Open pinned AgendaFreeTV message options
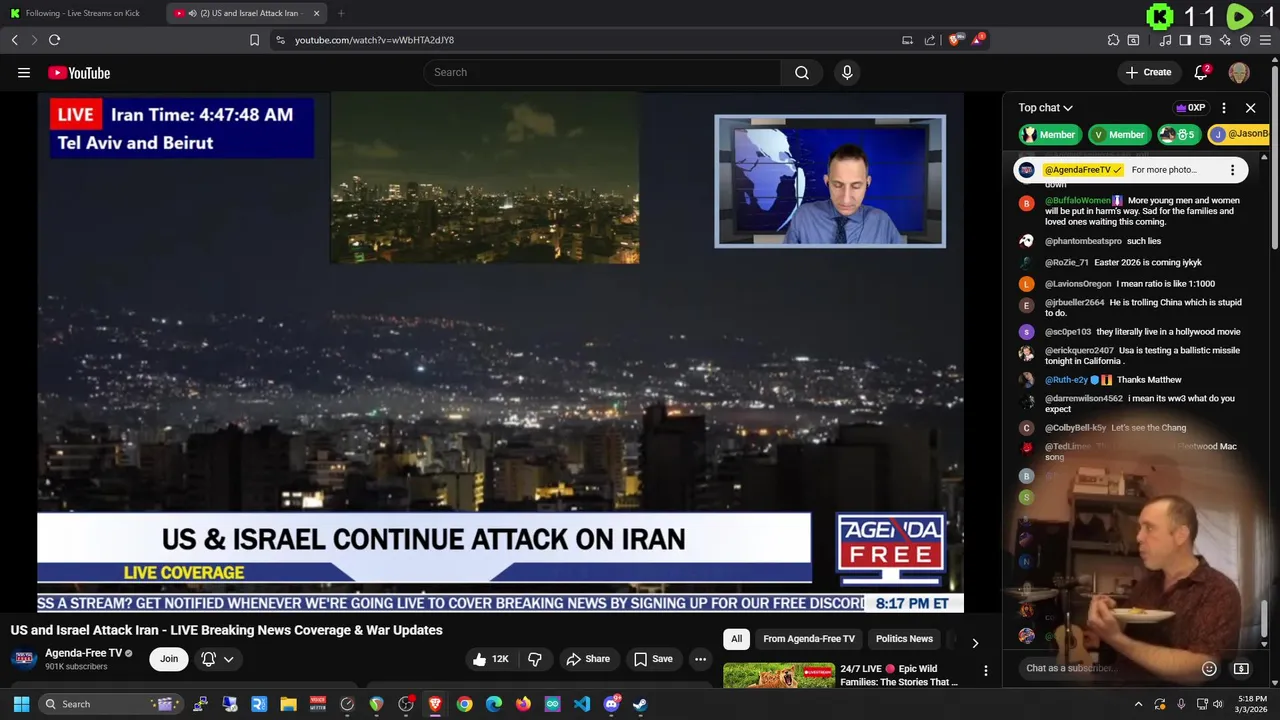Image resolution: width=1280 pixels, height=720 pixels. (1232, 170)
